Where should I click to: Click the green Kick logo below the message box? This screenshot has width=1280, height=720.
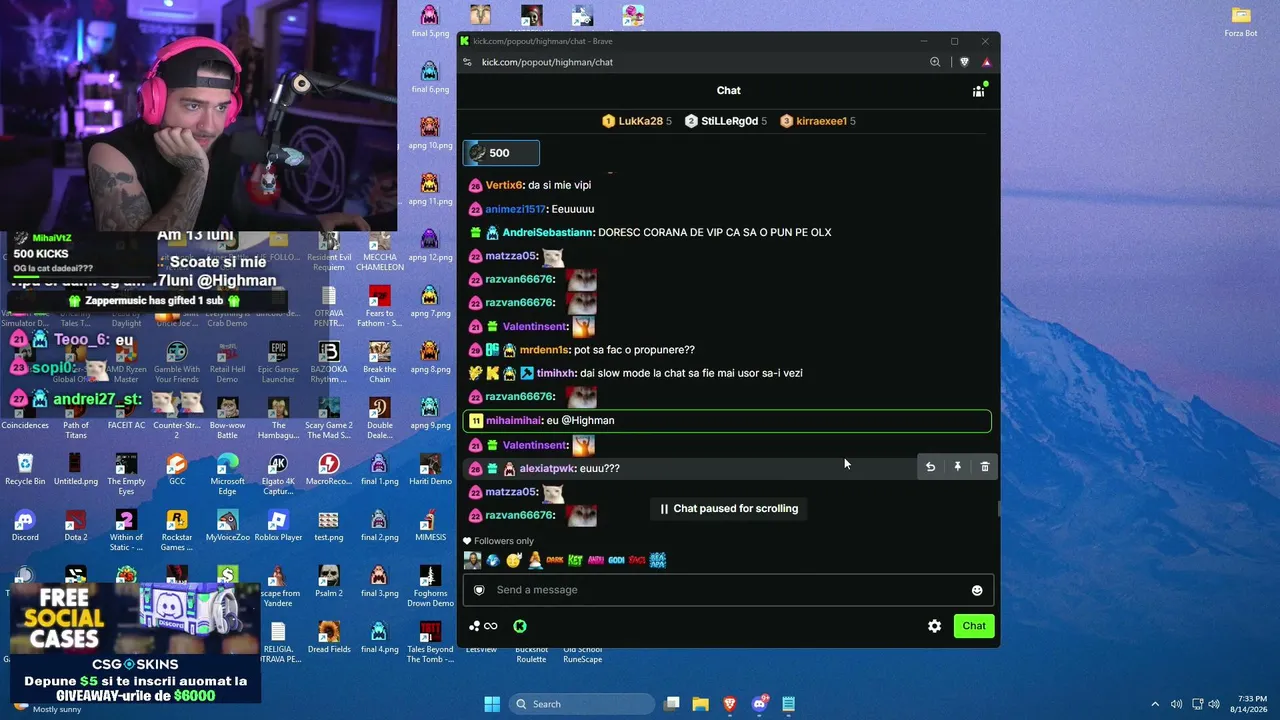[520, 626]
